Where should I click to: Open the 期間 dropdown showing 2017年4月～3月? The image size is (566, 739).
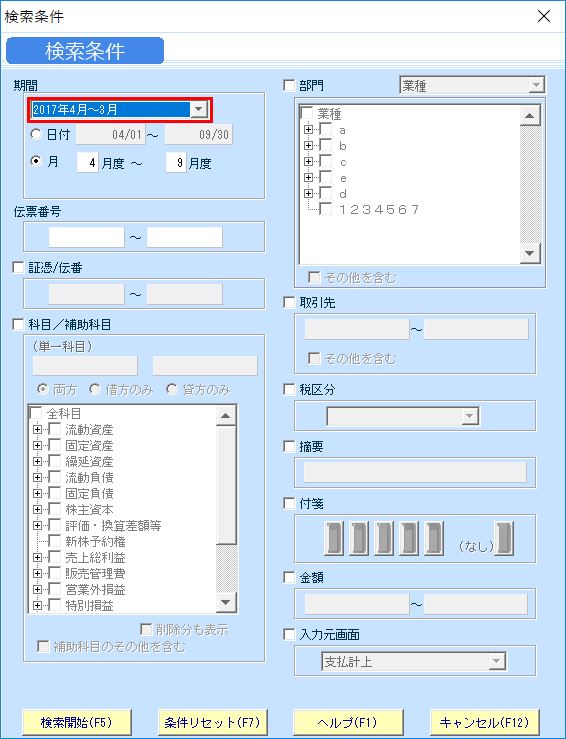click(x=199, y=109)
